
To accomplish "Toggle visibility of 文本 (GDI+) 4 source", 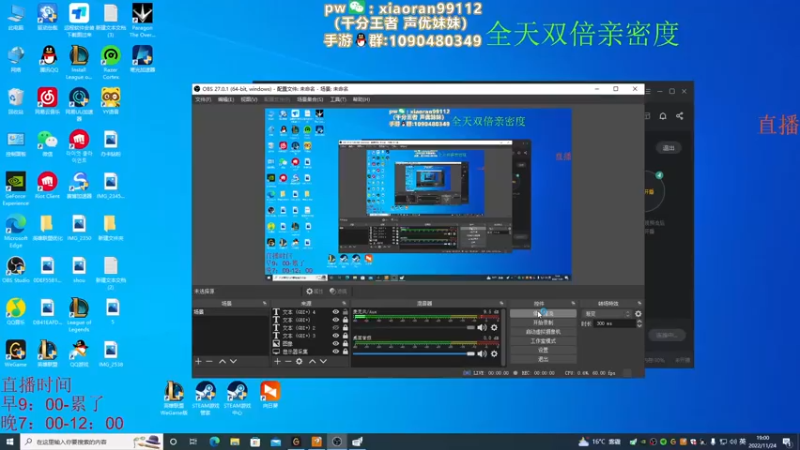I will 335,312.
